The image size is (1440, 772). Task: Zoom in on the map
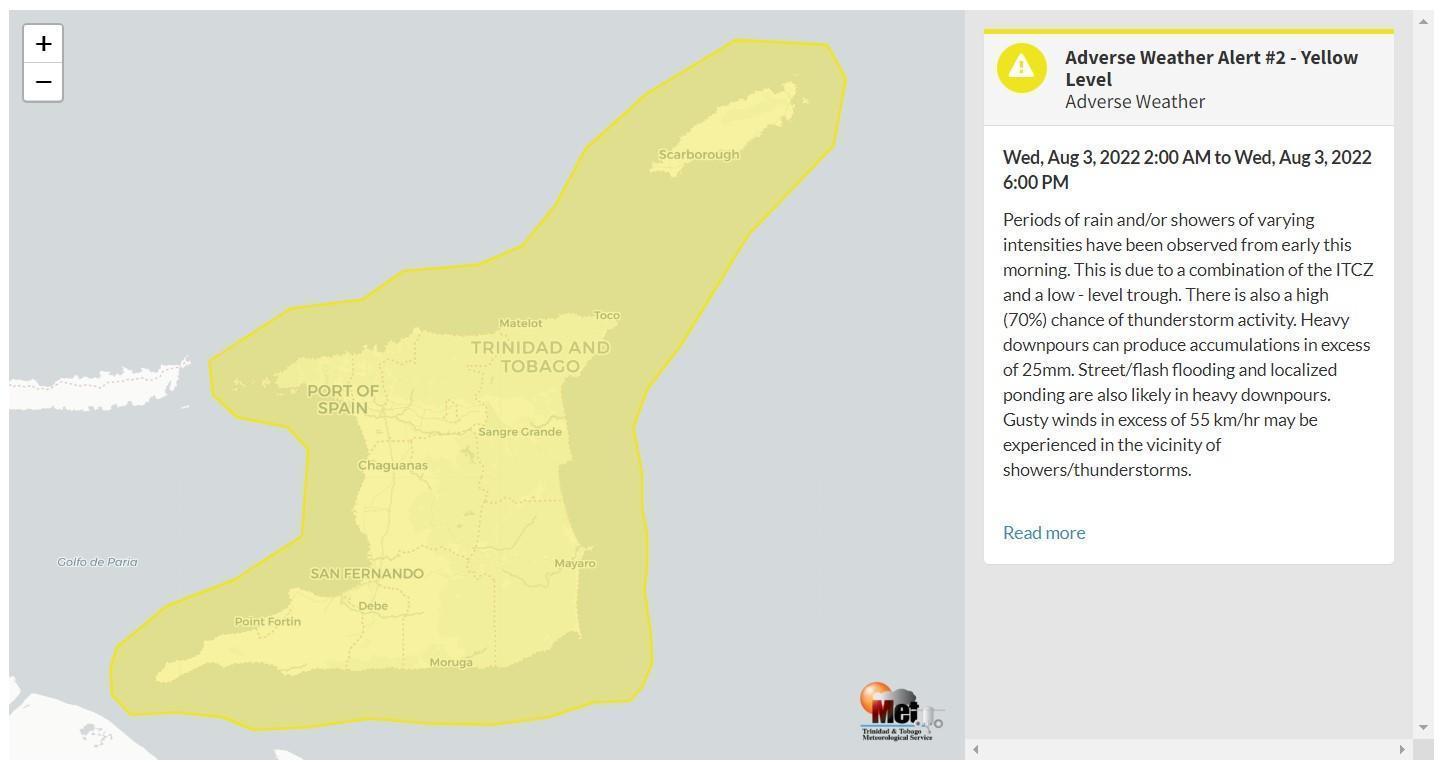pyautogui.click(x=43, y=44)
